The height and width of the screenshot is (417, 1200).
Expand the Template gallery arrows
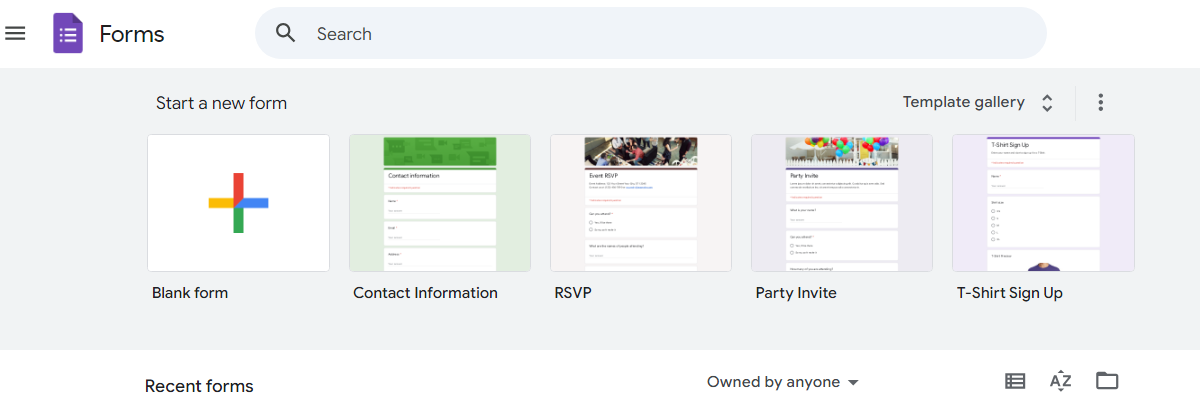coord(1047,103)
